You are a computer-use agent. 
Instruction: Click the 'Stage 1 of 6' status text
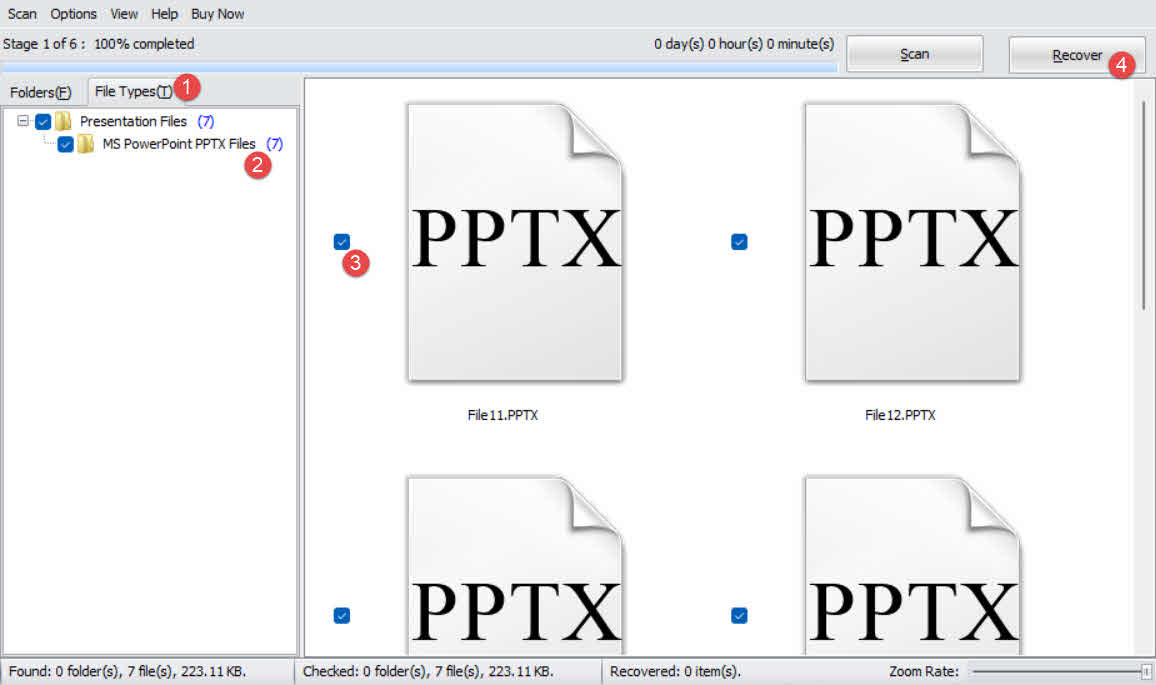[x=98, y=44]
